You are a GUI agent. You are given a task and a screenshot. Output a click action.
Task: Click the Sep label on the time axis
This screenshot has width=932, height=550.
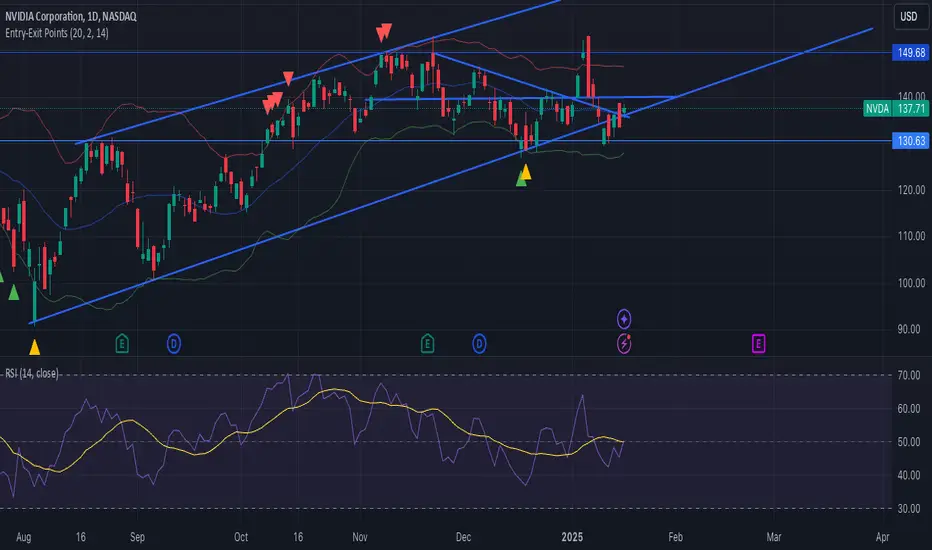[137, 537]
